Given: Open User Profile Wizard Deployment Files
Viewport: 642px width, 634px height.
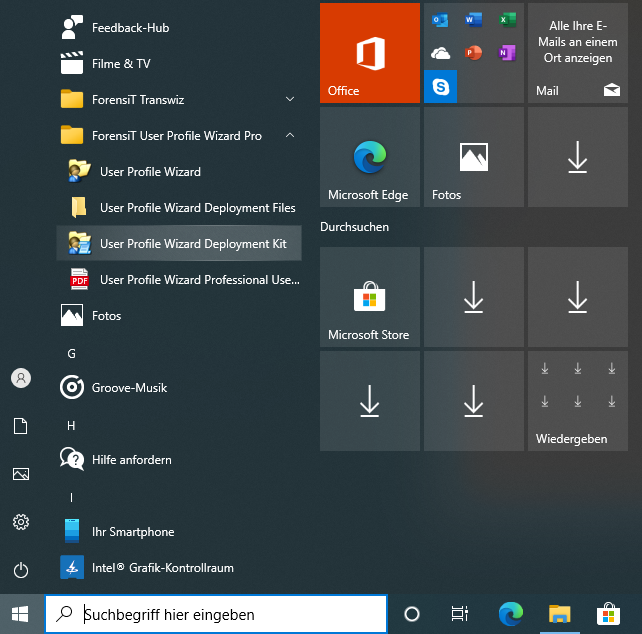Looking at the screenshot, I should [179, 208].
